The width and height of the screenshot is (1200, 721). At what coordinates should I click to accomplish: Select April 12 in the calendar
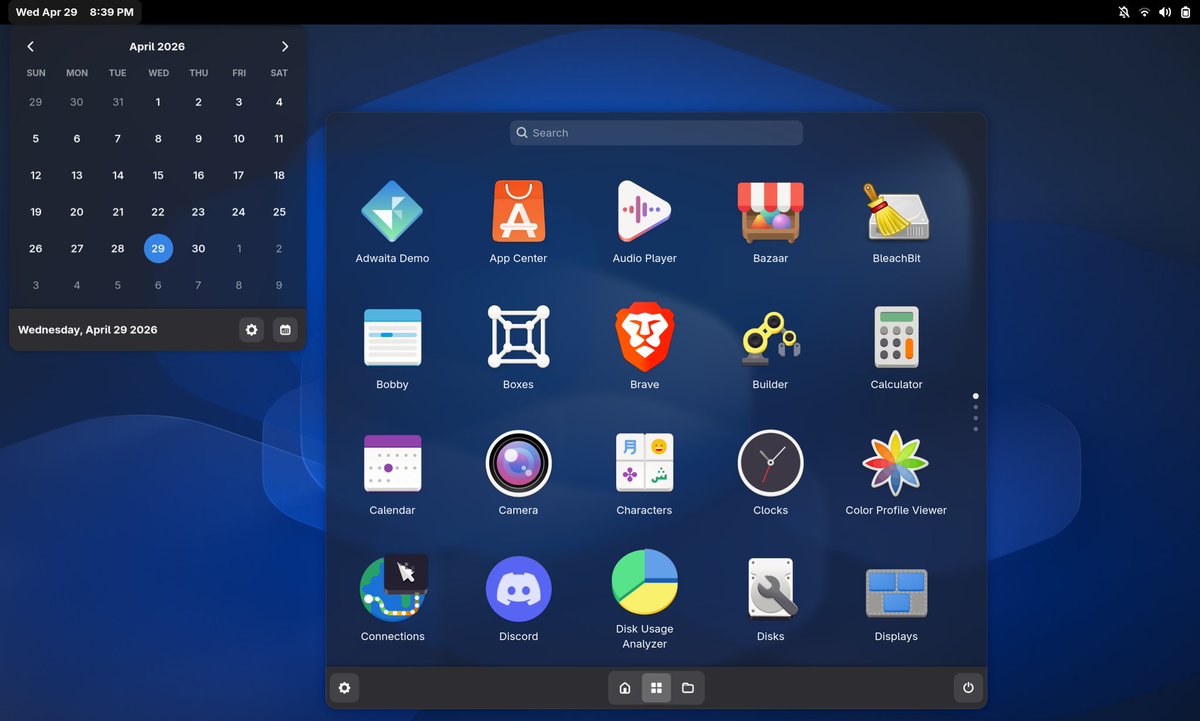tap(36, 175)
